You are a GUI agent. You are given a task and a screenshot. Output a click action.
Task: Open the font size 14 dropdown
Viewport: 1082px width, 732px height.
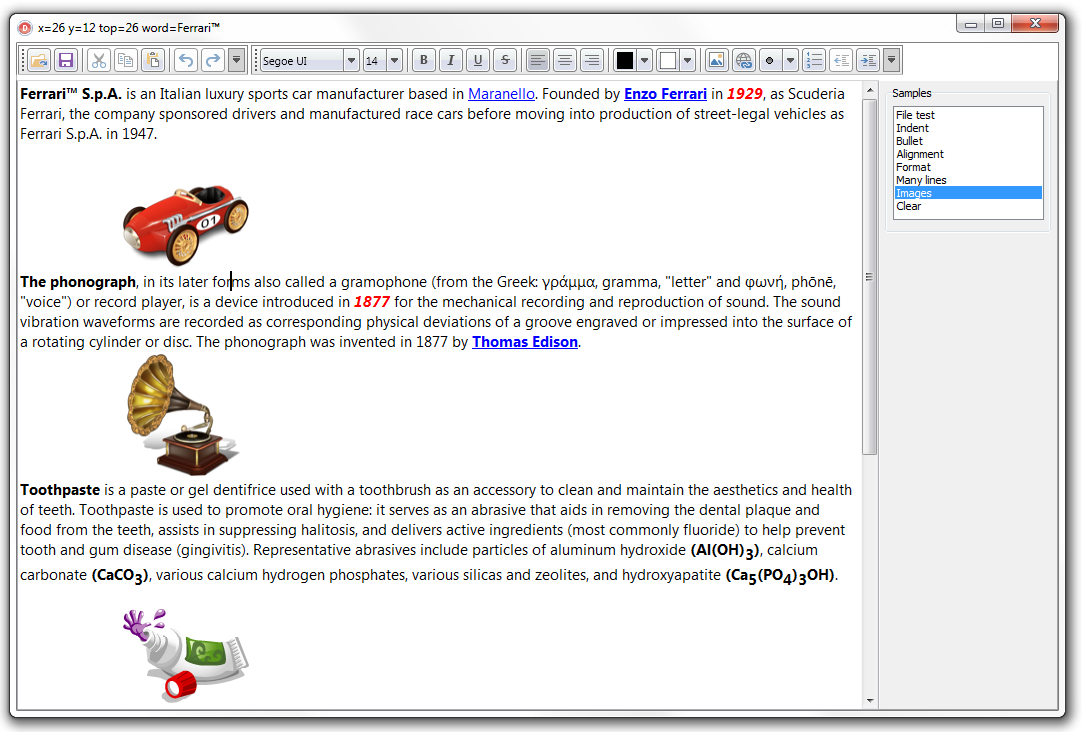click(394, 61)
